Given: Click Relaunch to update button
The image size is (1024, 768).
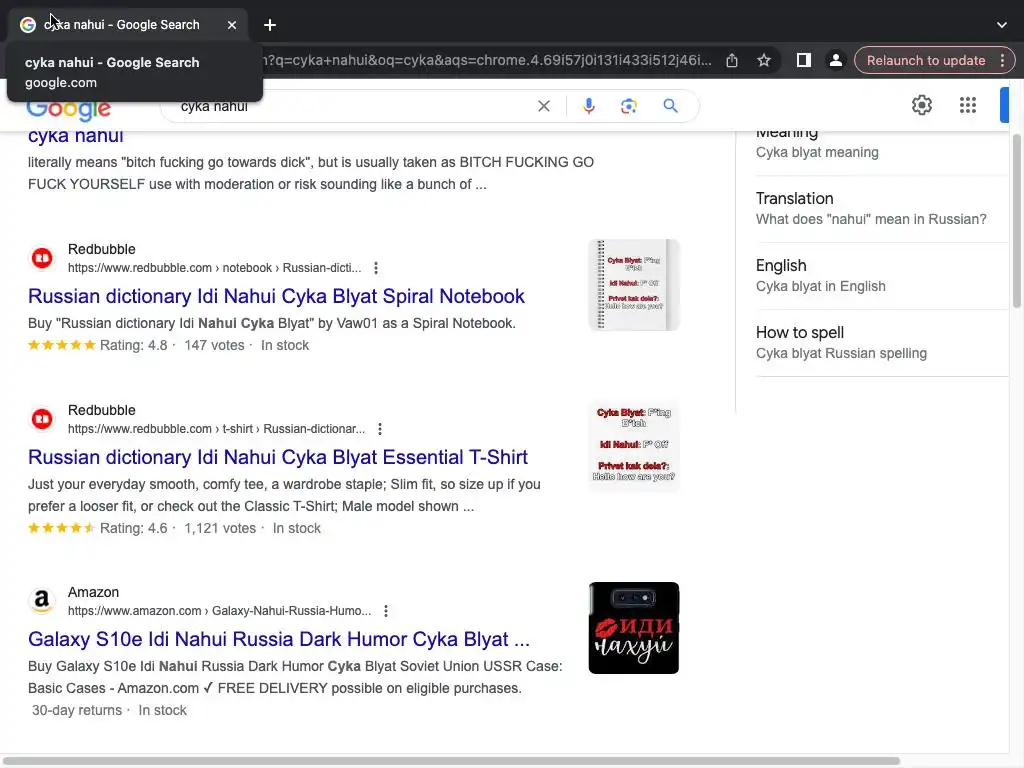Looking at the screenshot, I should click(925, 60).
